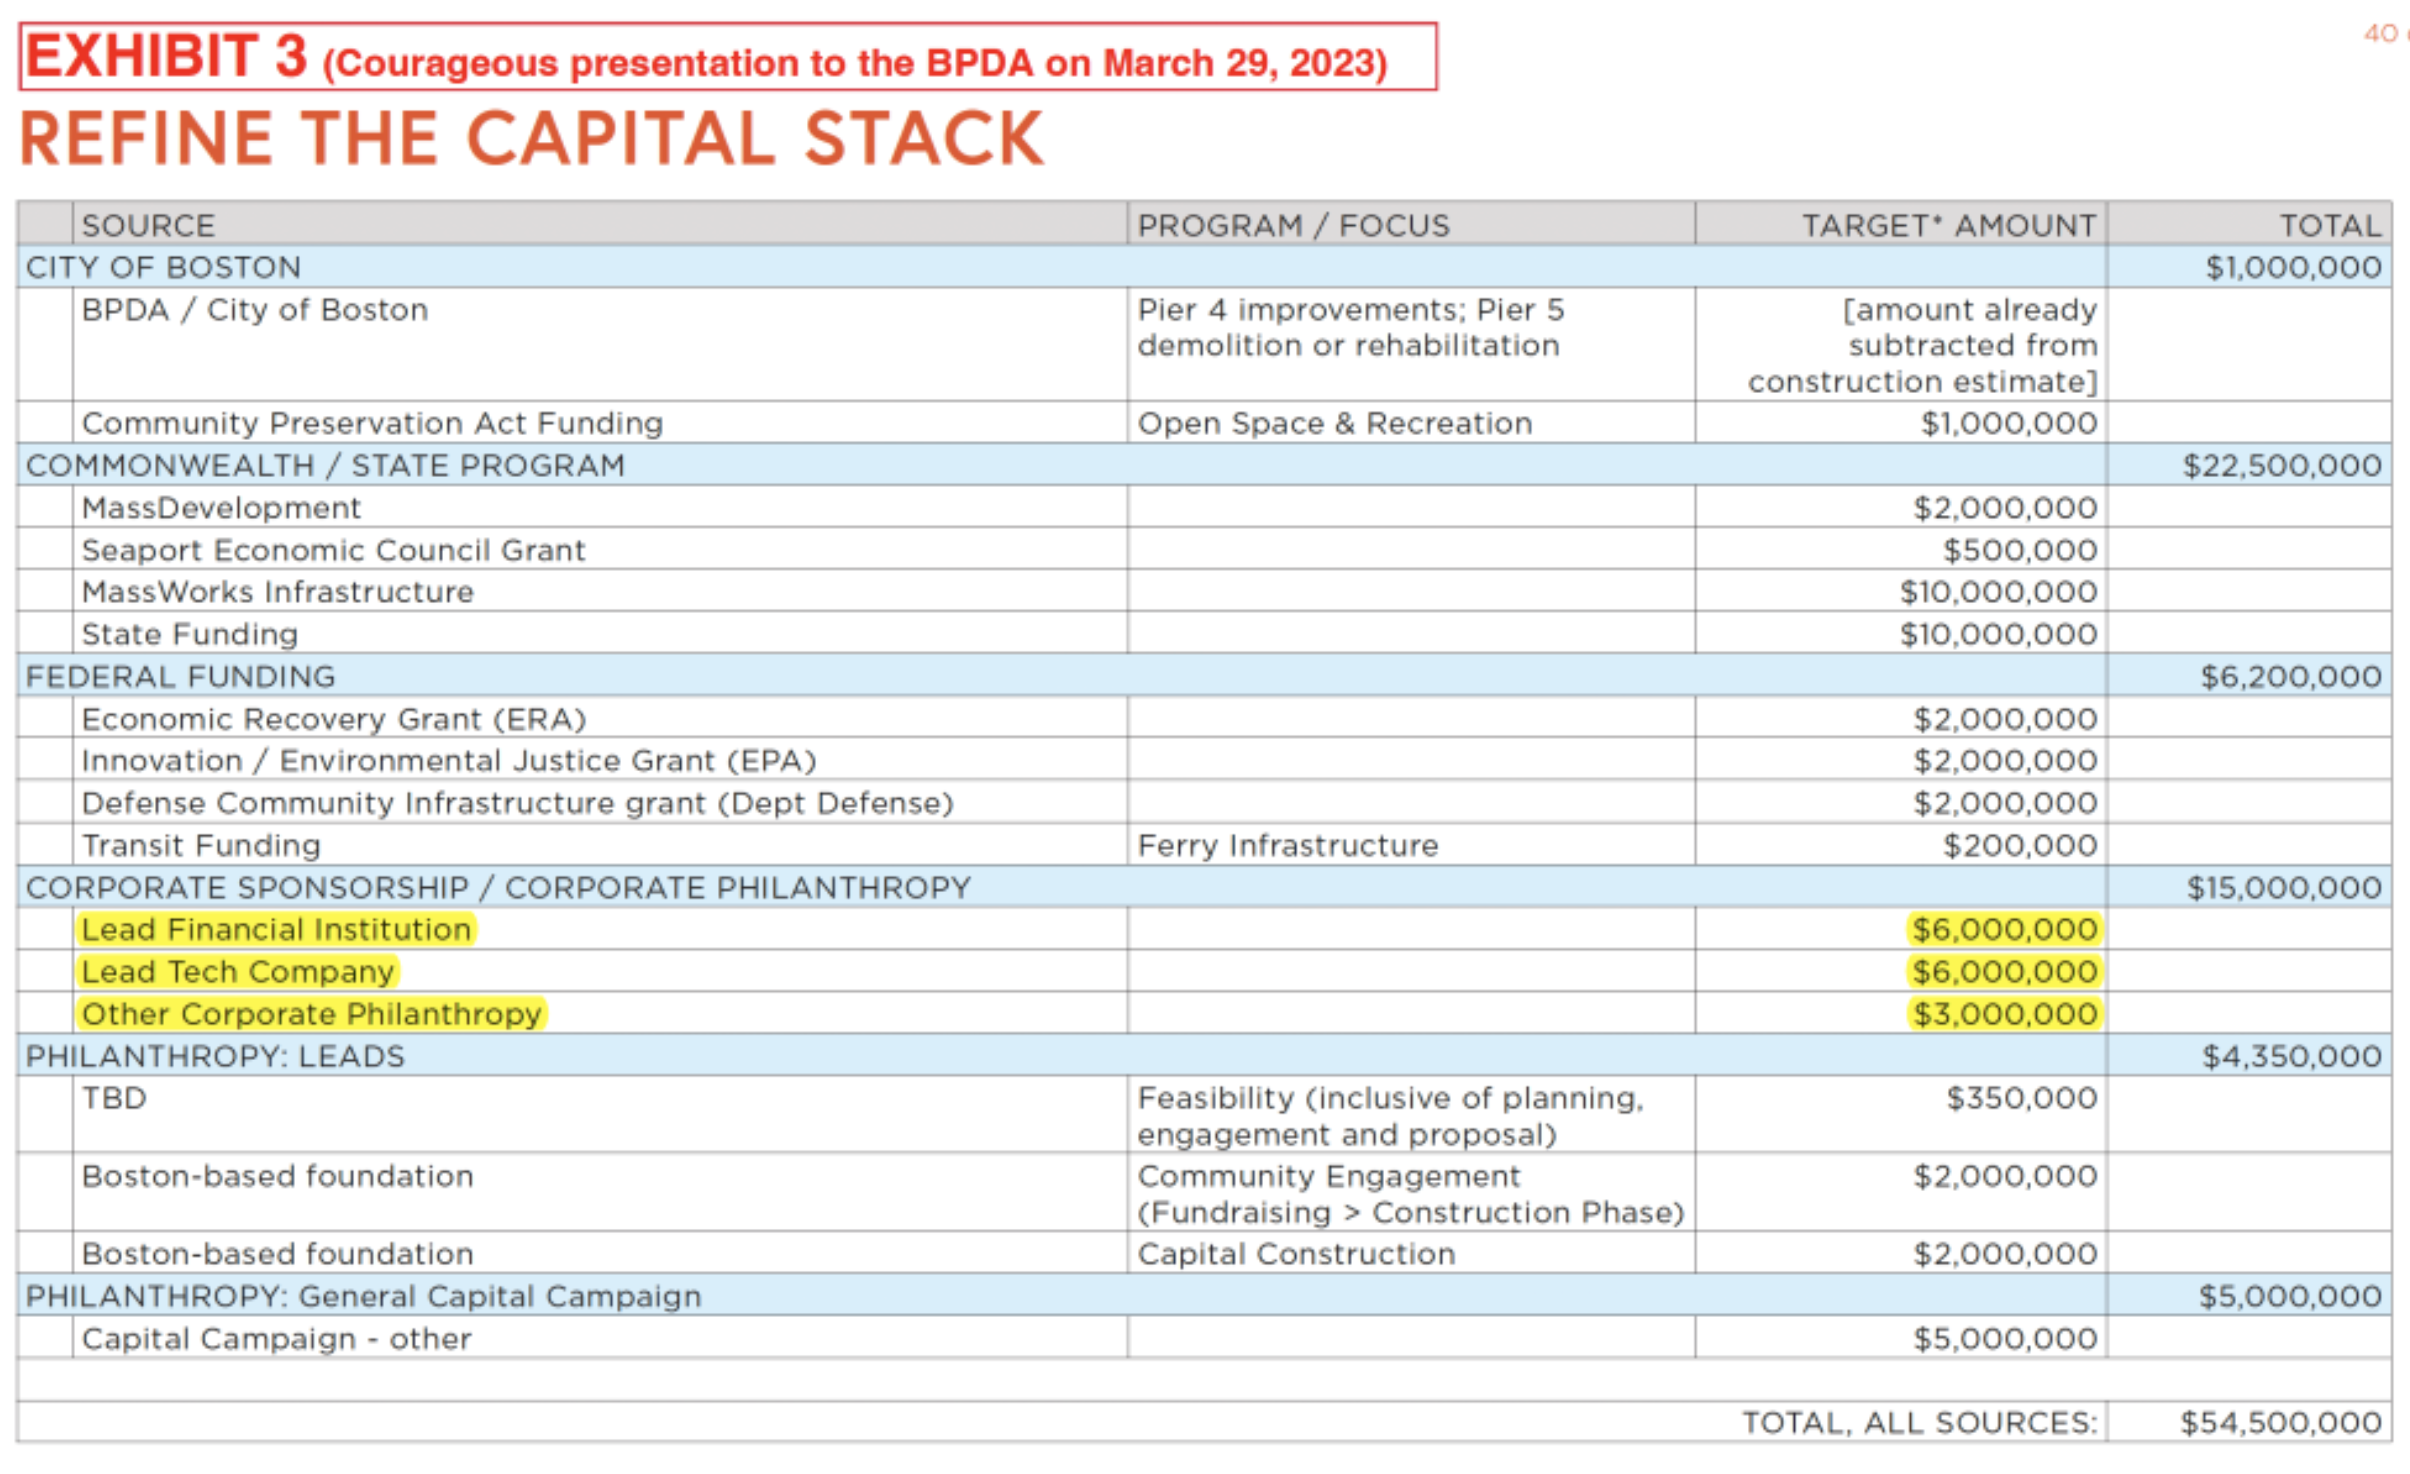Click the Capital Campaign - other row
This screenshot has height=1474, width=2410.
(276, 1339)
